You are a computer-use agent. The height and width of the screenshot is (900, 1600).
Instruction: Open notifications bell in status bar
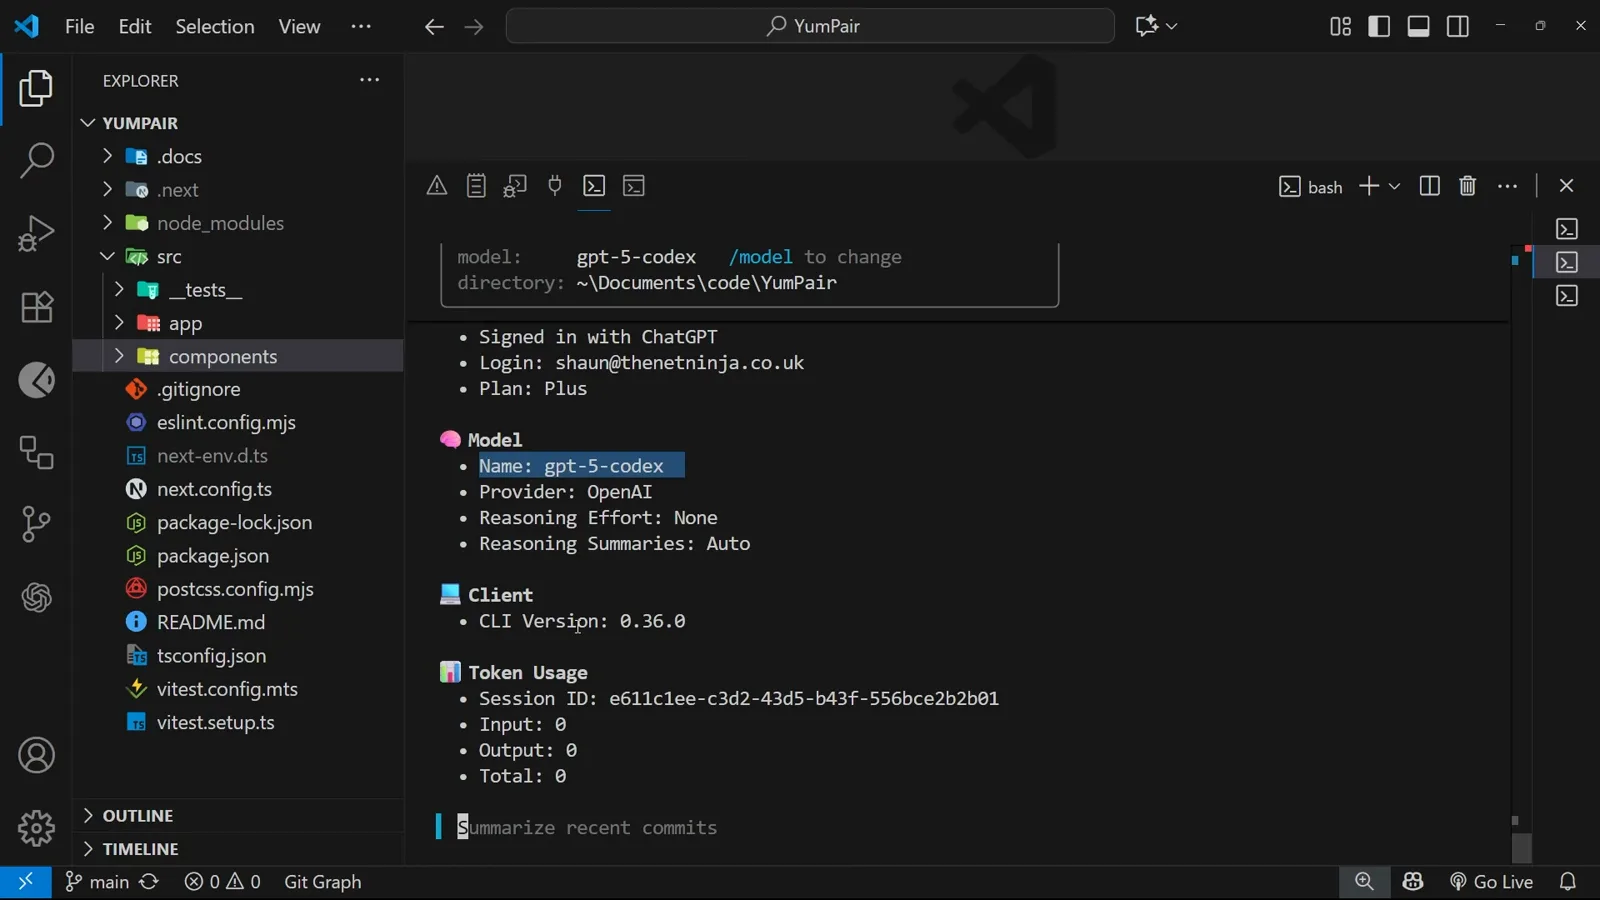1568,882
